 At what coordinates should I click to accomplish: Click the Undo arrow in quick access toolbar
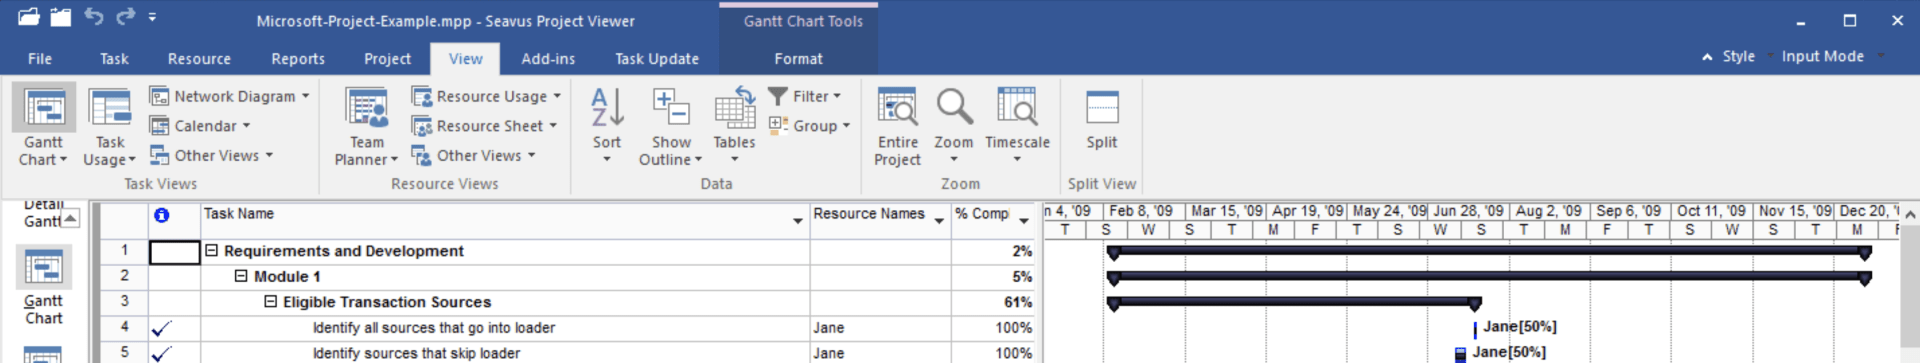(93, 17)
